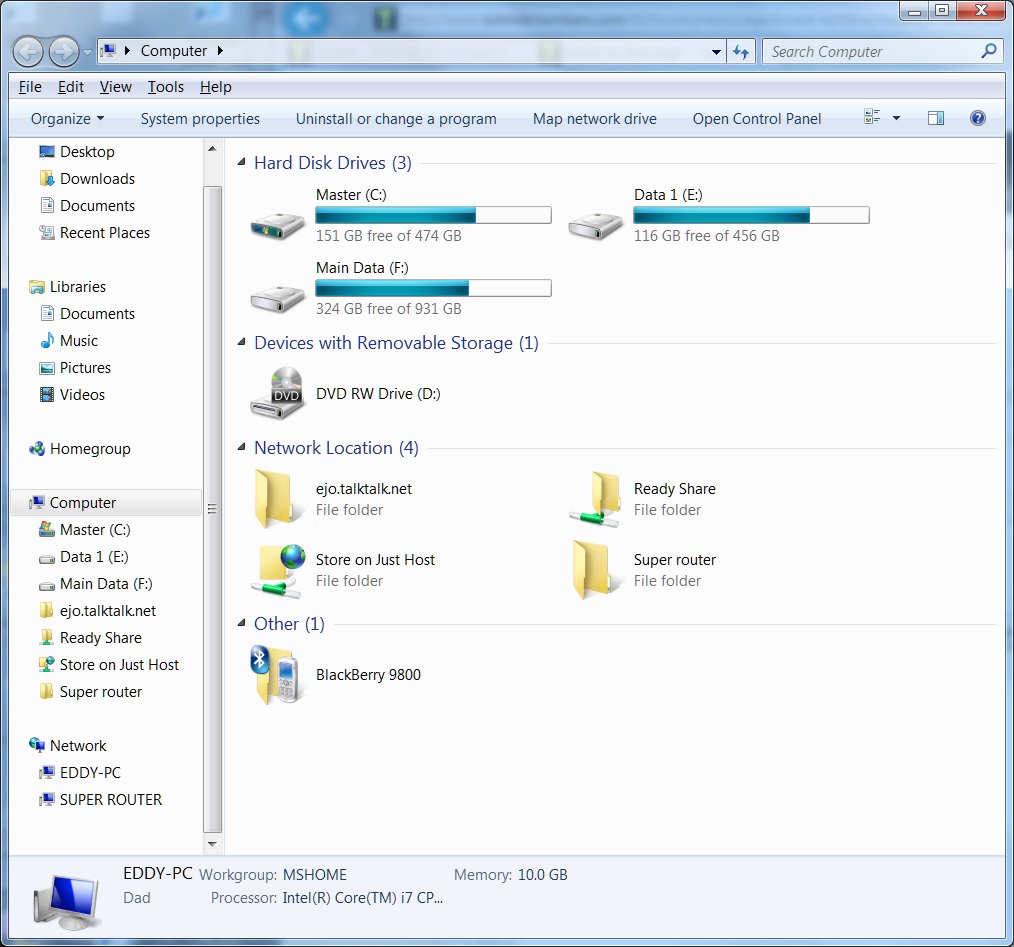This screenshot has height=947, width=1014.
Task: Open the DVD RW Drive (D:)
Action: (277, 392)
